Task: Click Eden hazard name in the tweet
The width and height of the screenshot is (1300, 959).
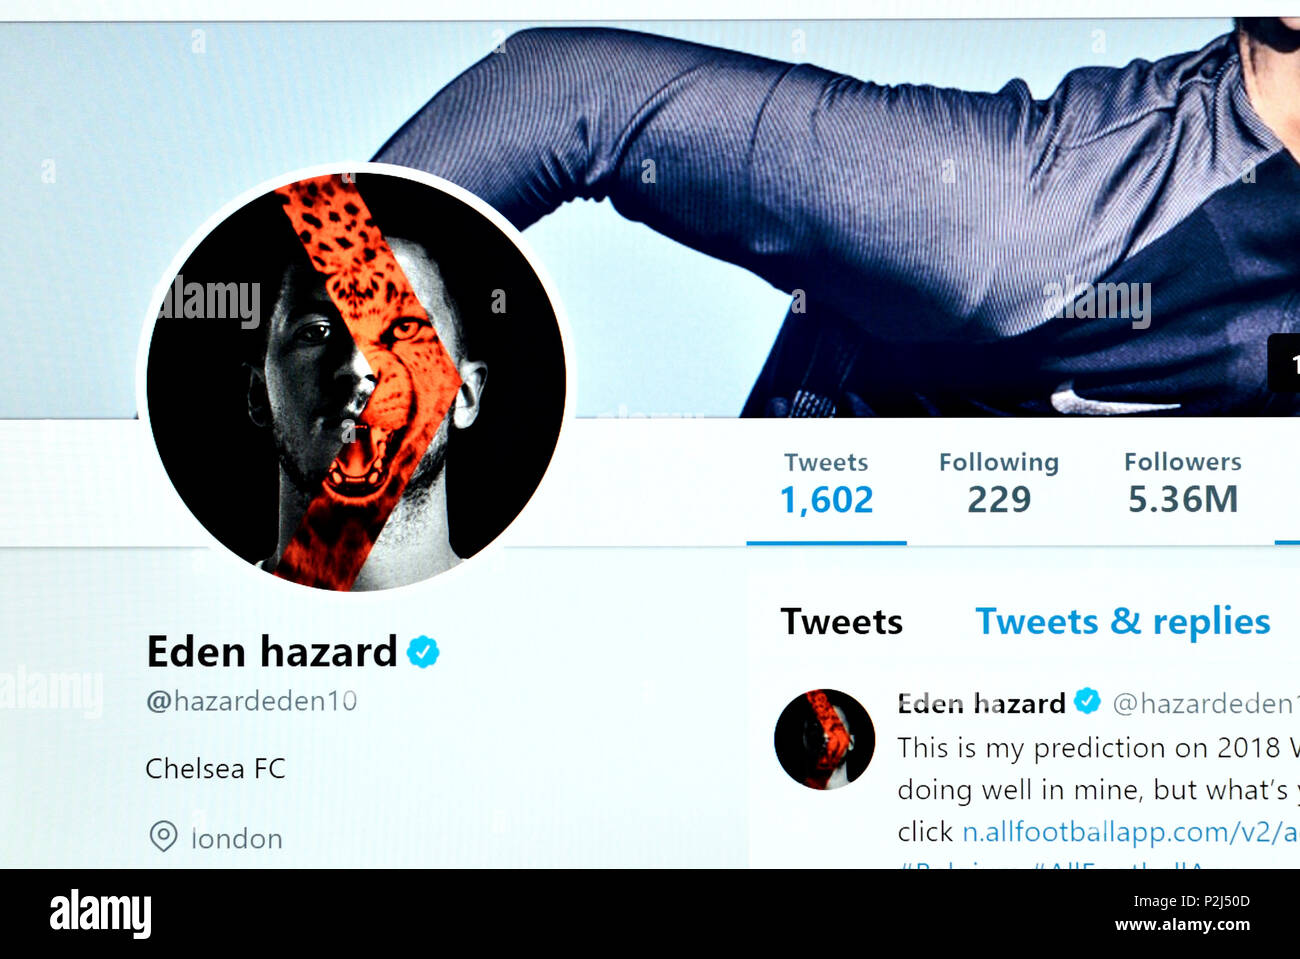Action: tap(981, 704)
